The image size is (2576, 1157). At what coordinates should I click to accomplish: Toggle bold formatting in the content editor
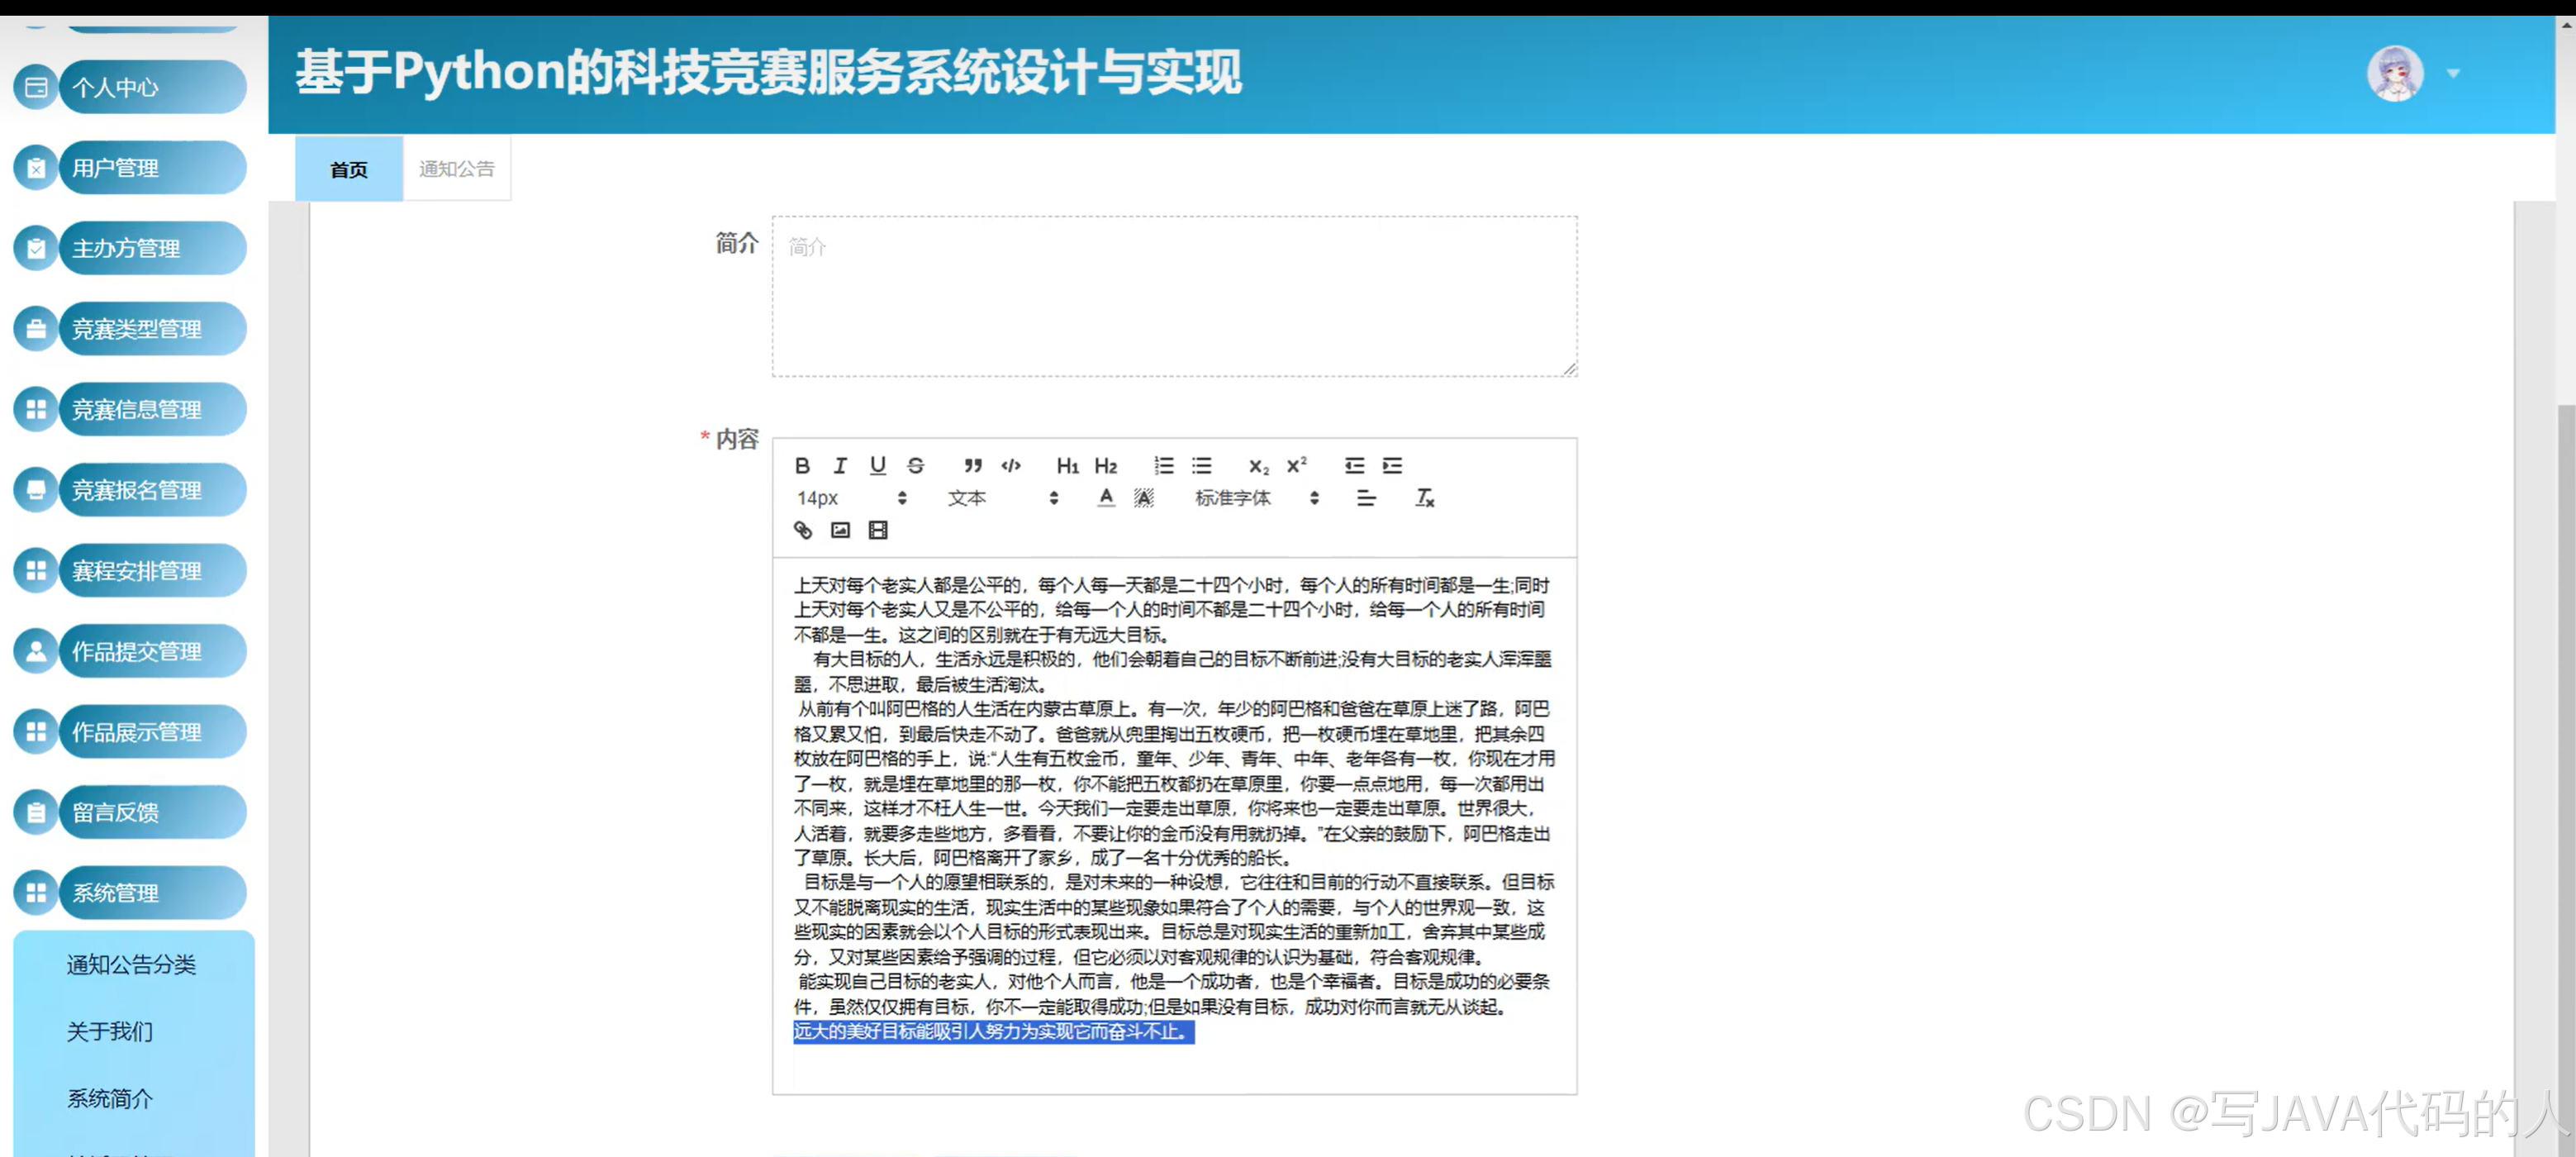[x=802, y=465]
